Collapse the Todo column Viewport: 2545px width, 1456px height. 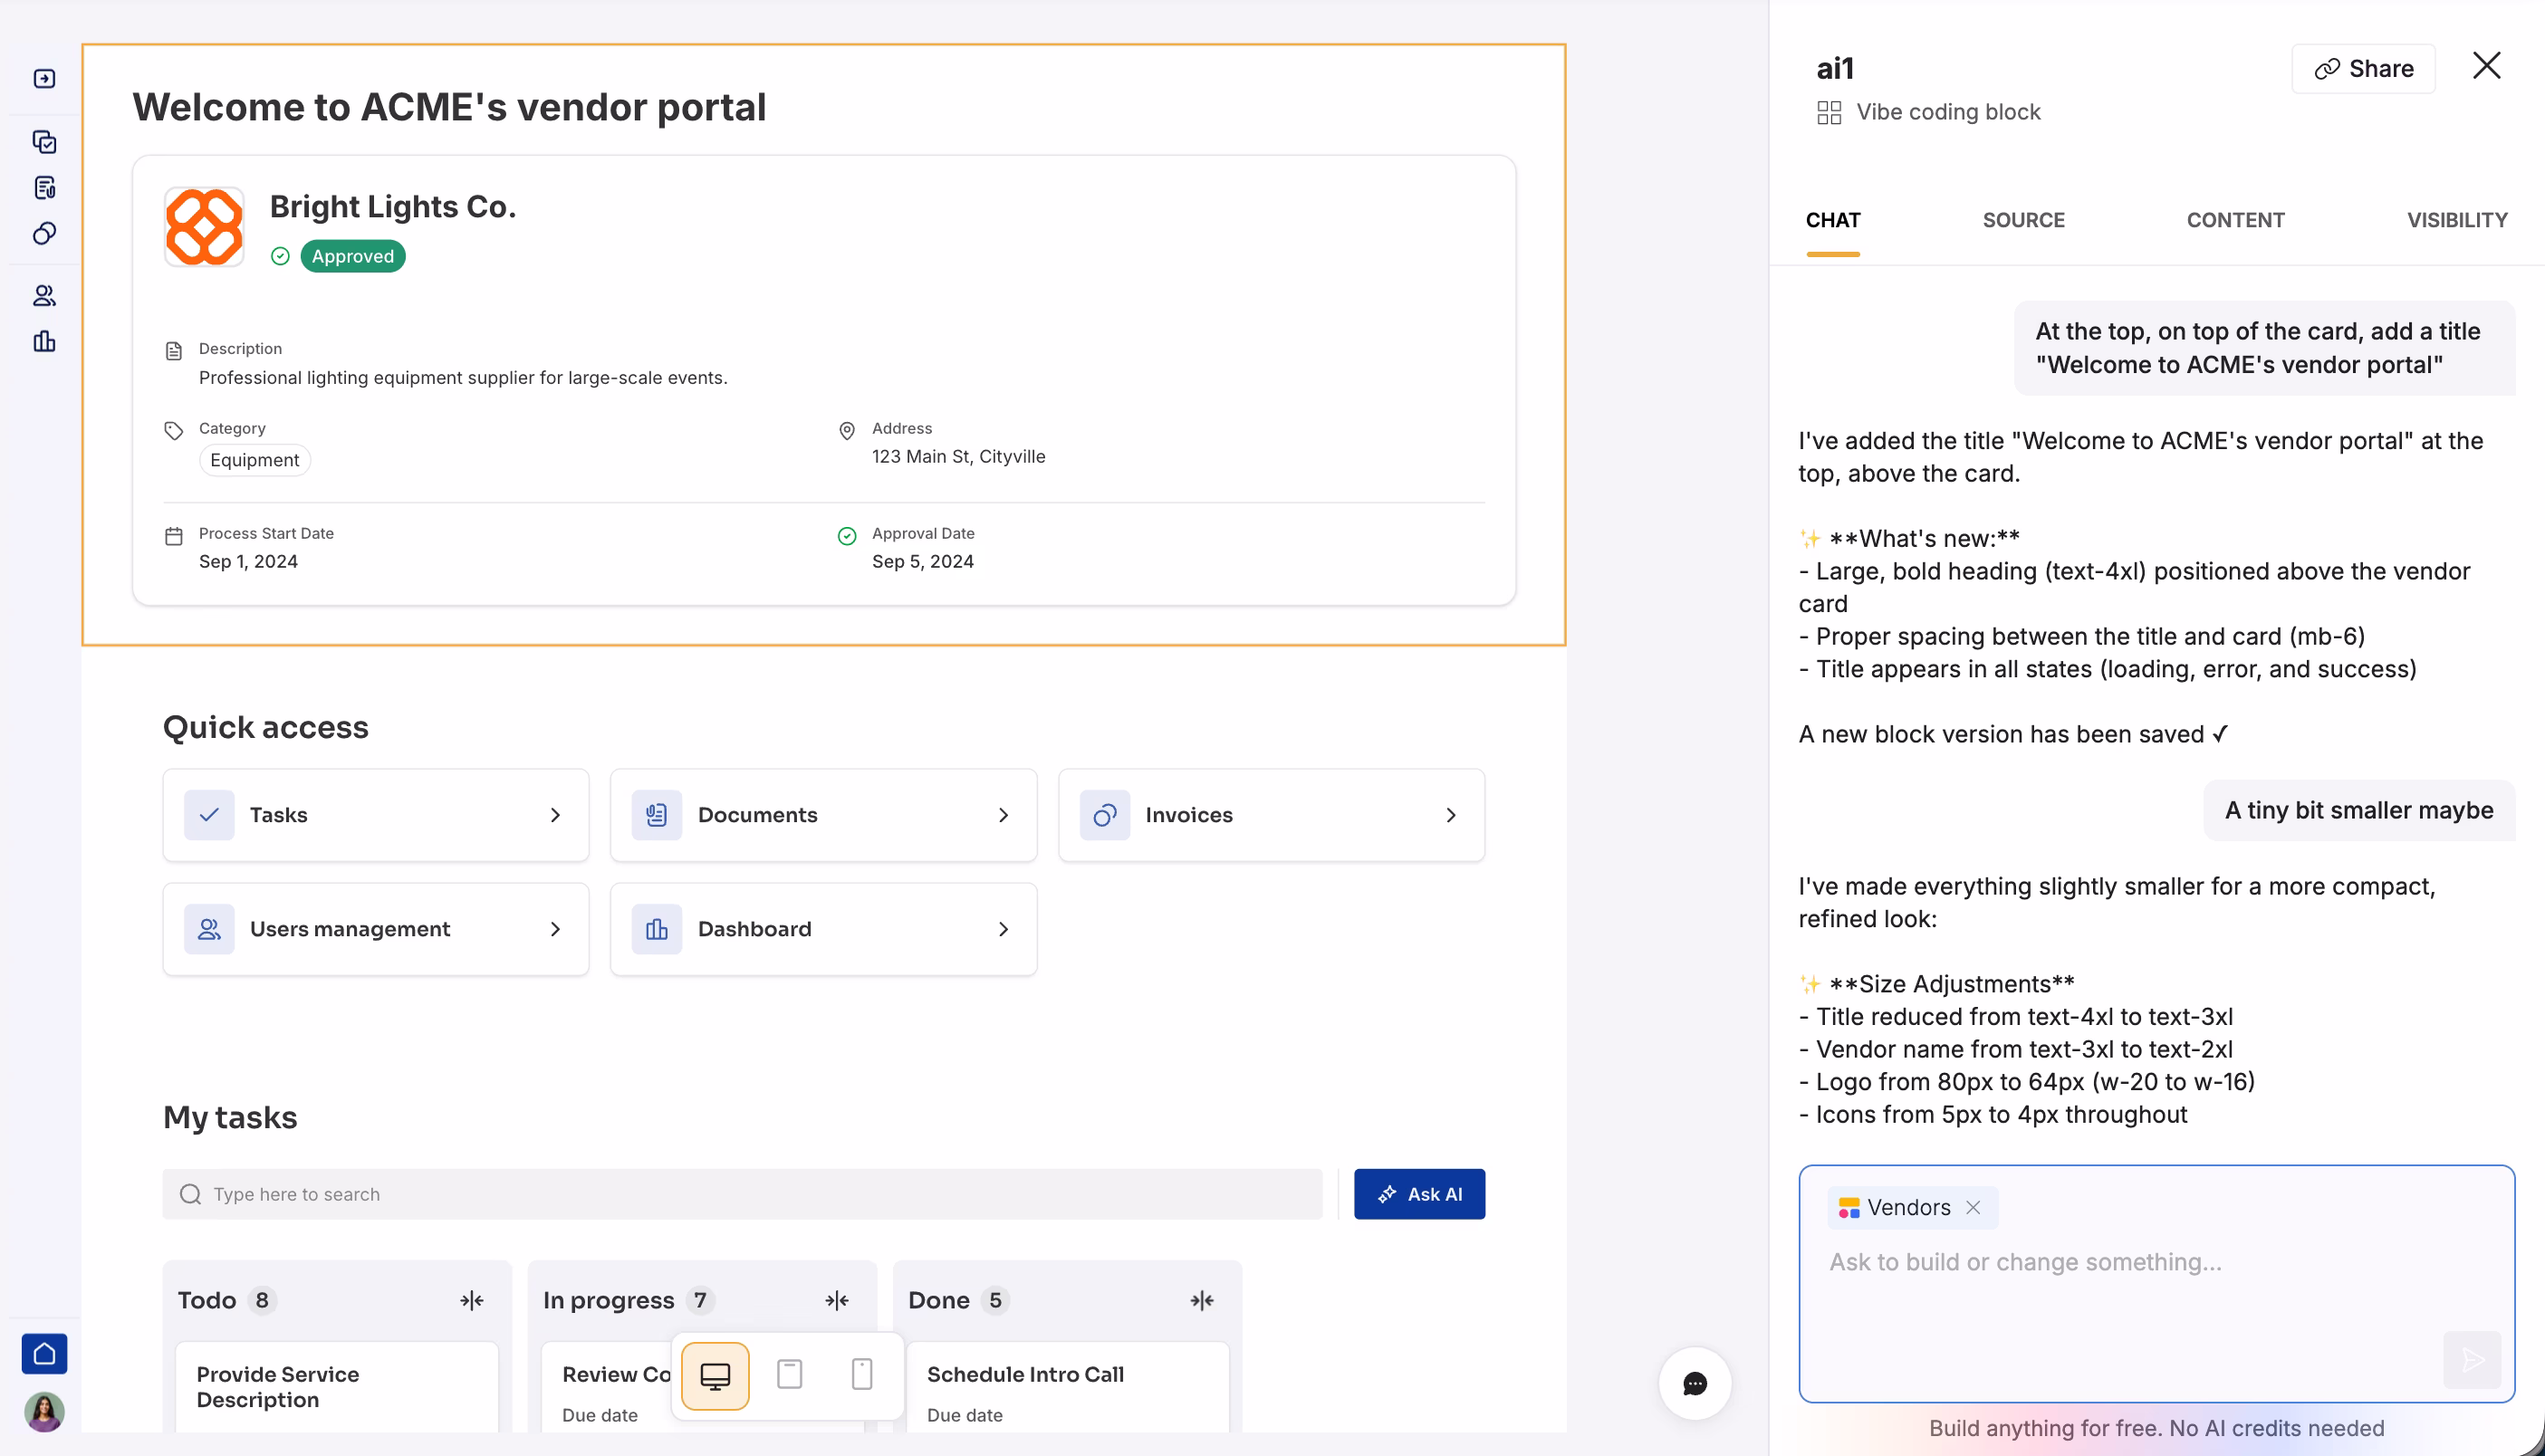point(472,1300)
